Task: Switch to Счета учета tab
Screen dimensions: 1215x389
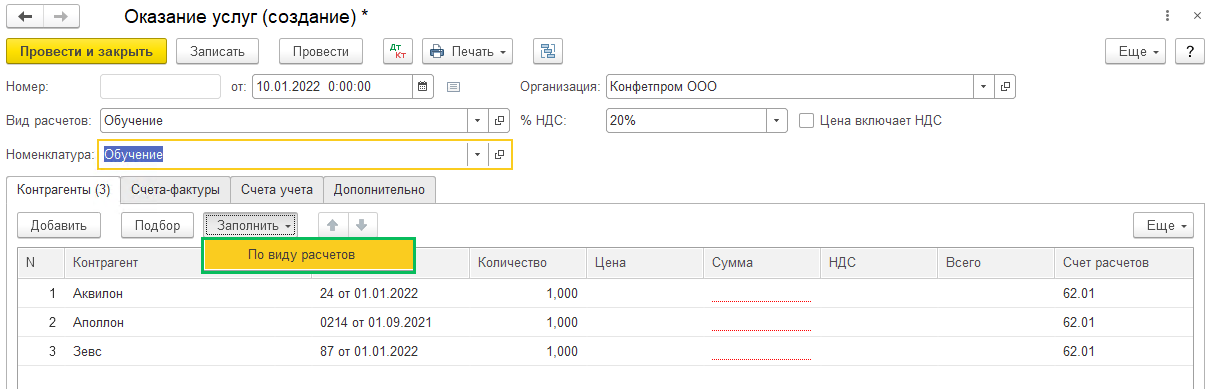Action: [x=277, y=189]
